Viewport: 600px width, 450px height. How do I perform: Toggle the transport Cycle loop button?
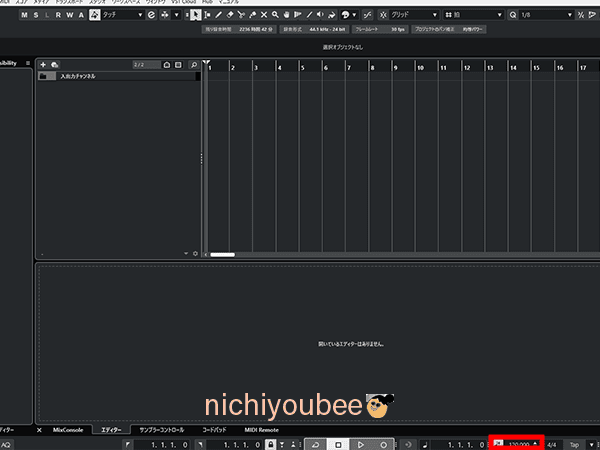(x=316, y=443)
